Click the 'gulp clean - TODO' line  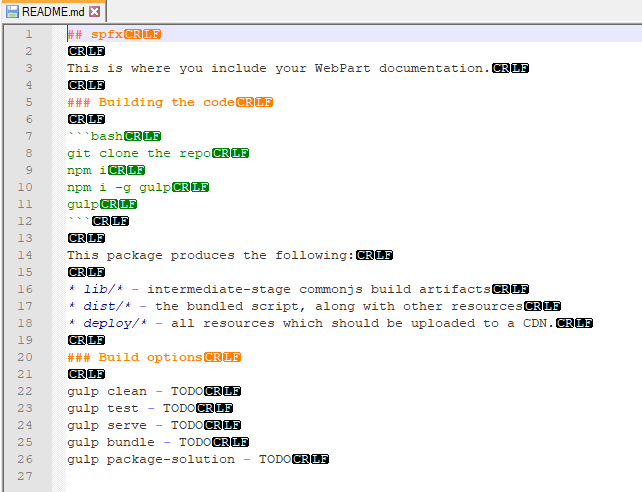135,391
